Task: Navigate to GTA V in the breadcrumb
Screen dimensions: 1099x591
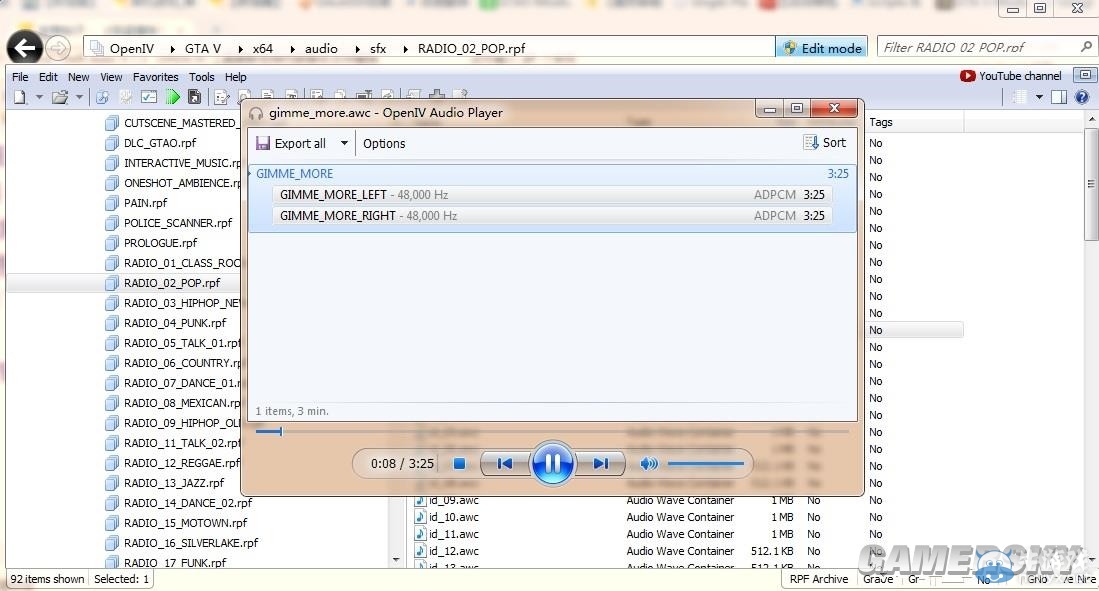Action: point(203,48)
